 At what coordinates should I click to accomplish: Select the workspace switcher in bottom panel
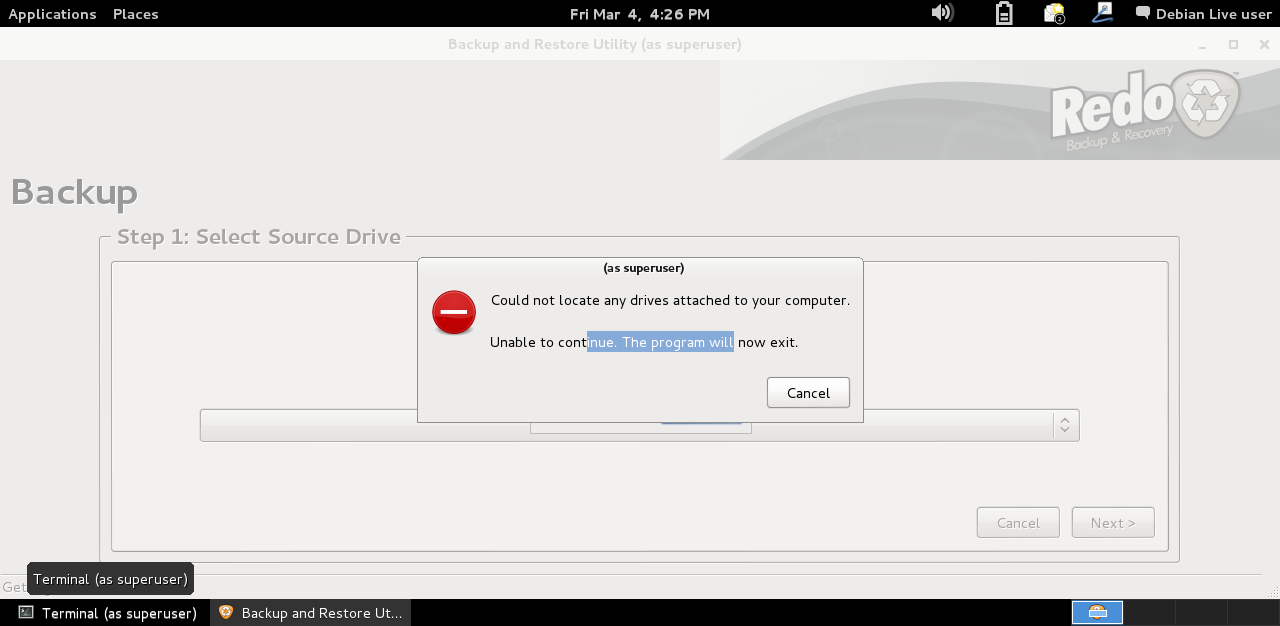tap(1097, 612)
